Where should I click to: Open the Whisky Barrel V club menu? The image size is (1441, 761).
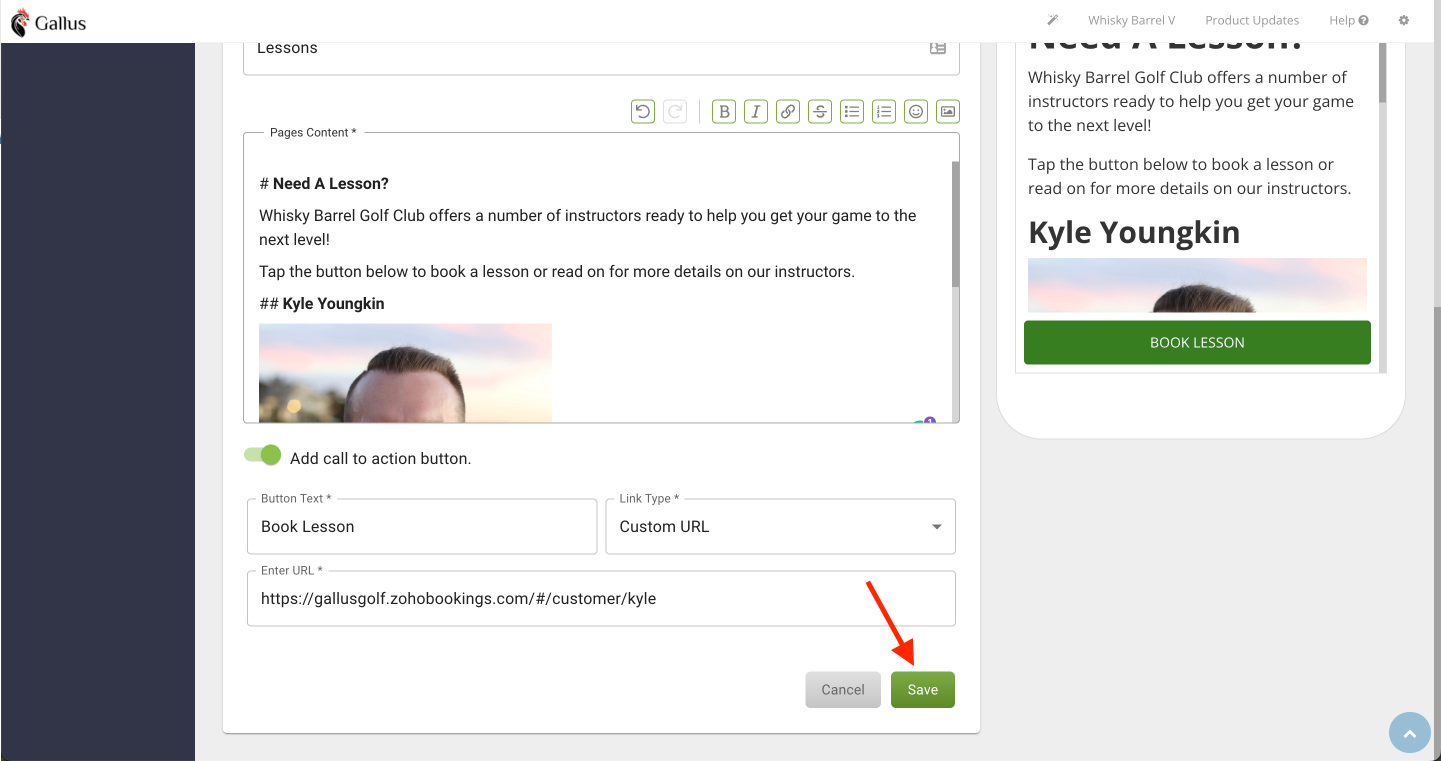(1132, 20)
